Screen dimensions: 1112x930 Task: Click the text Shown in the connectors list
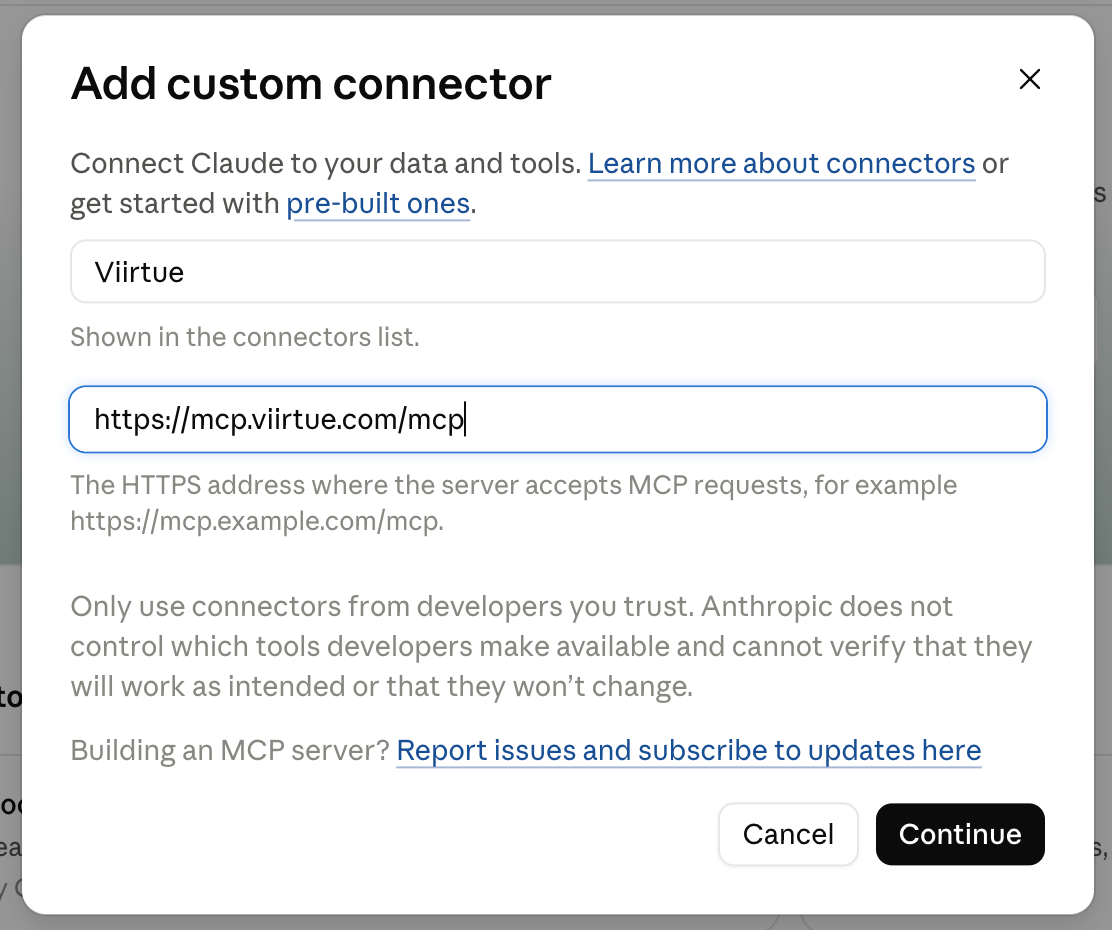pyautogui.click(x=245, y=337)
